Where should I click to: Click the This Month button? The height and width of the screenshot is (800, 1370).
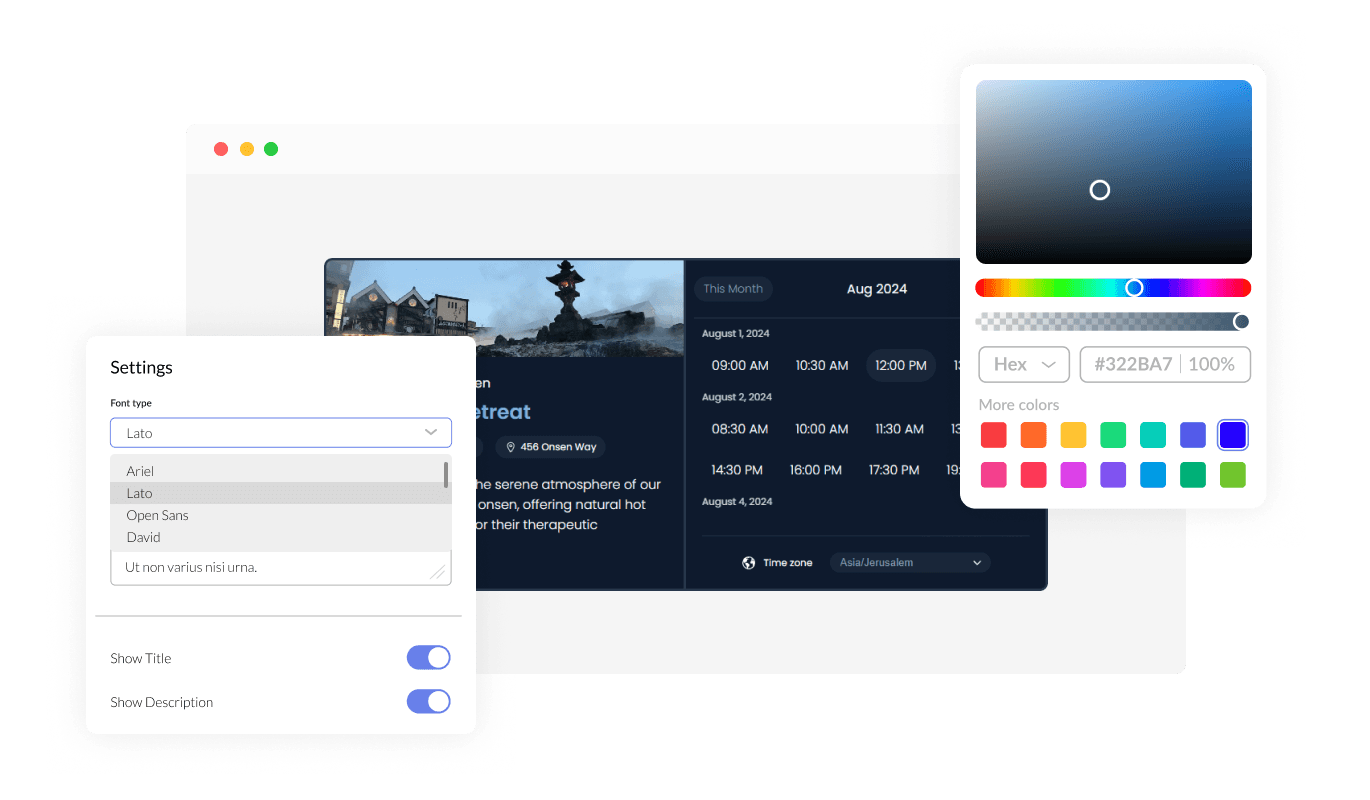[x=733, y=289]
